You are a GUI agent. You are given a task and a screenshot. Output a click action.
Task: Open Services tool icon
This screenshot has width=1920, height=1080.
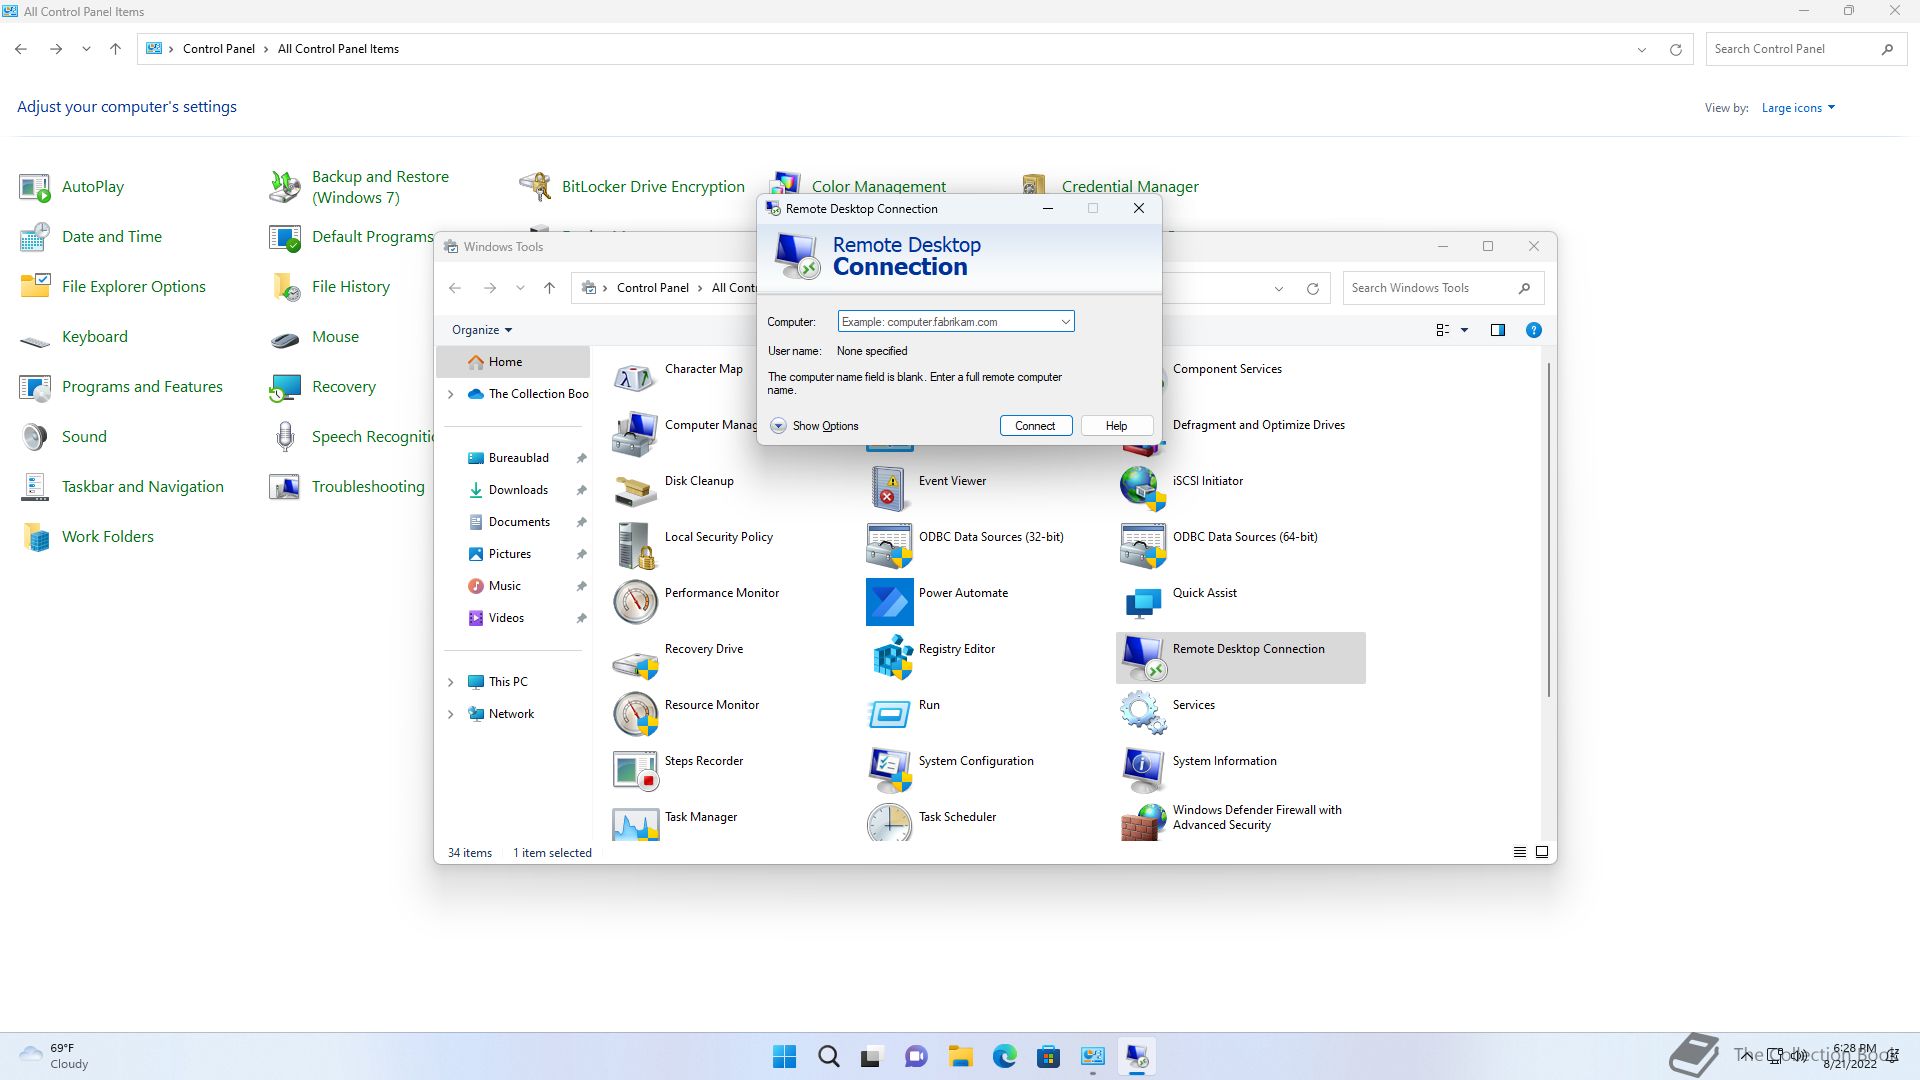coord(1143,714)
